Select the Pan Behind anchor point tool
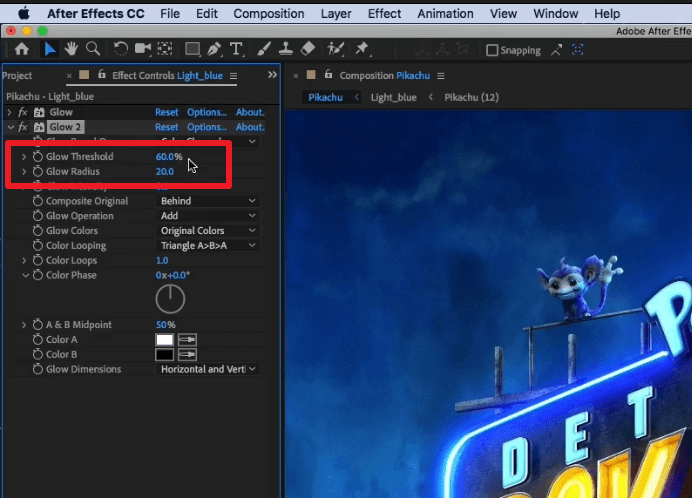This screenshot has width=692, height=498. point(165,49)
